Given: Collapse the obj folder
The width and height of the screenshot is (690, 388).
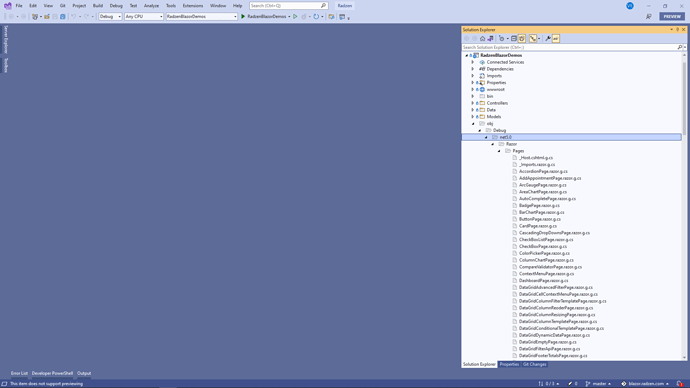Looking at the screenshot, I should point(473,124).
